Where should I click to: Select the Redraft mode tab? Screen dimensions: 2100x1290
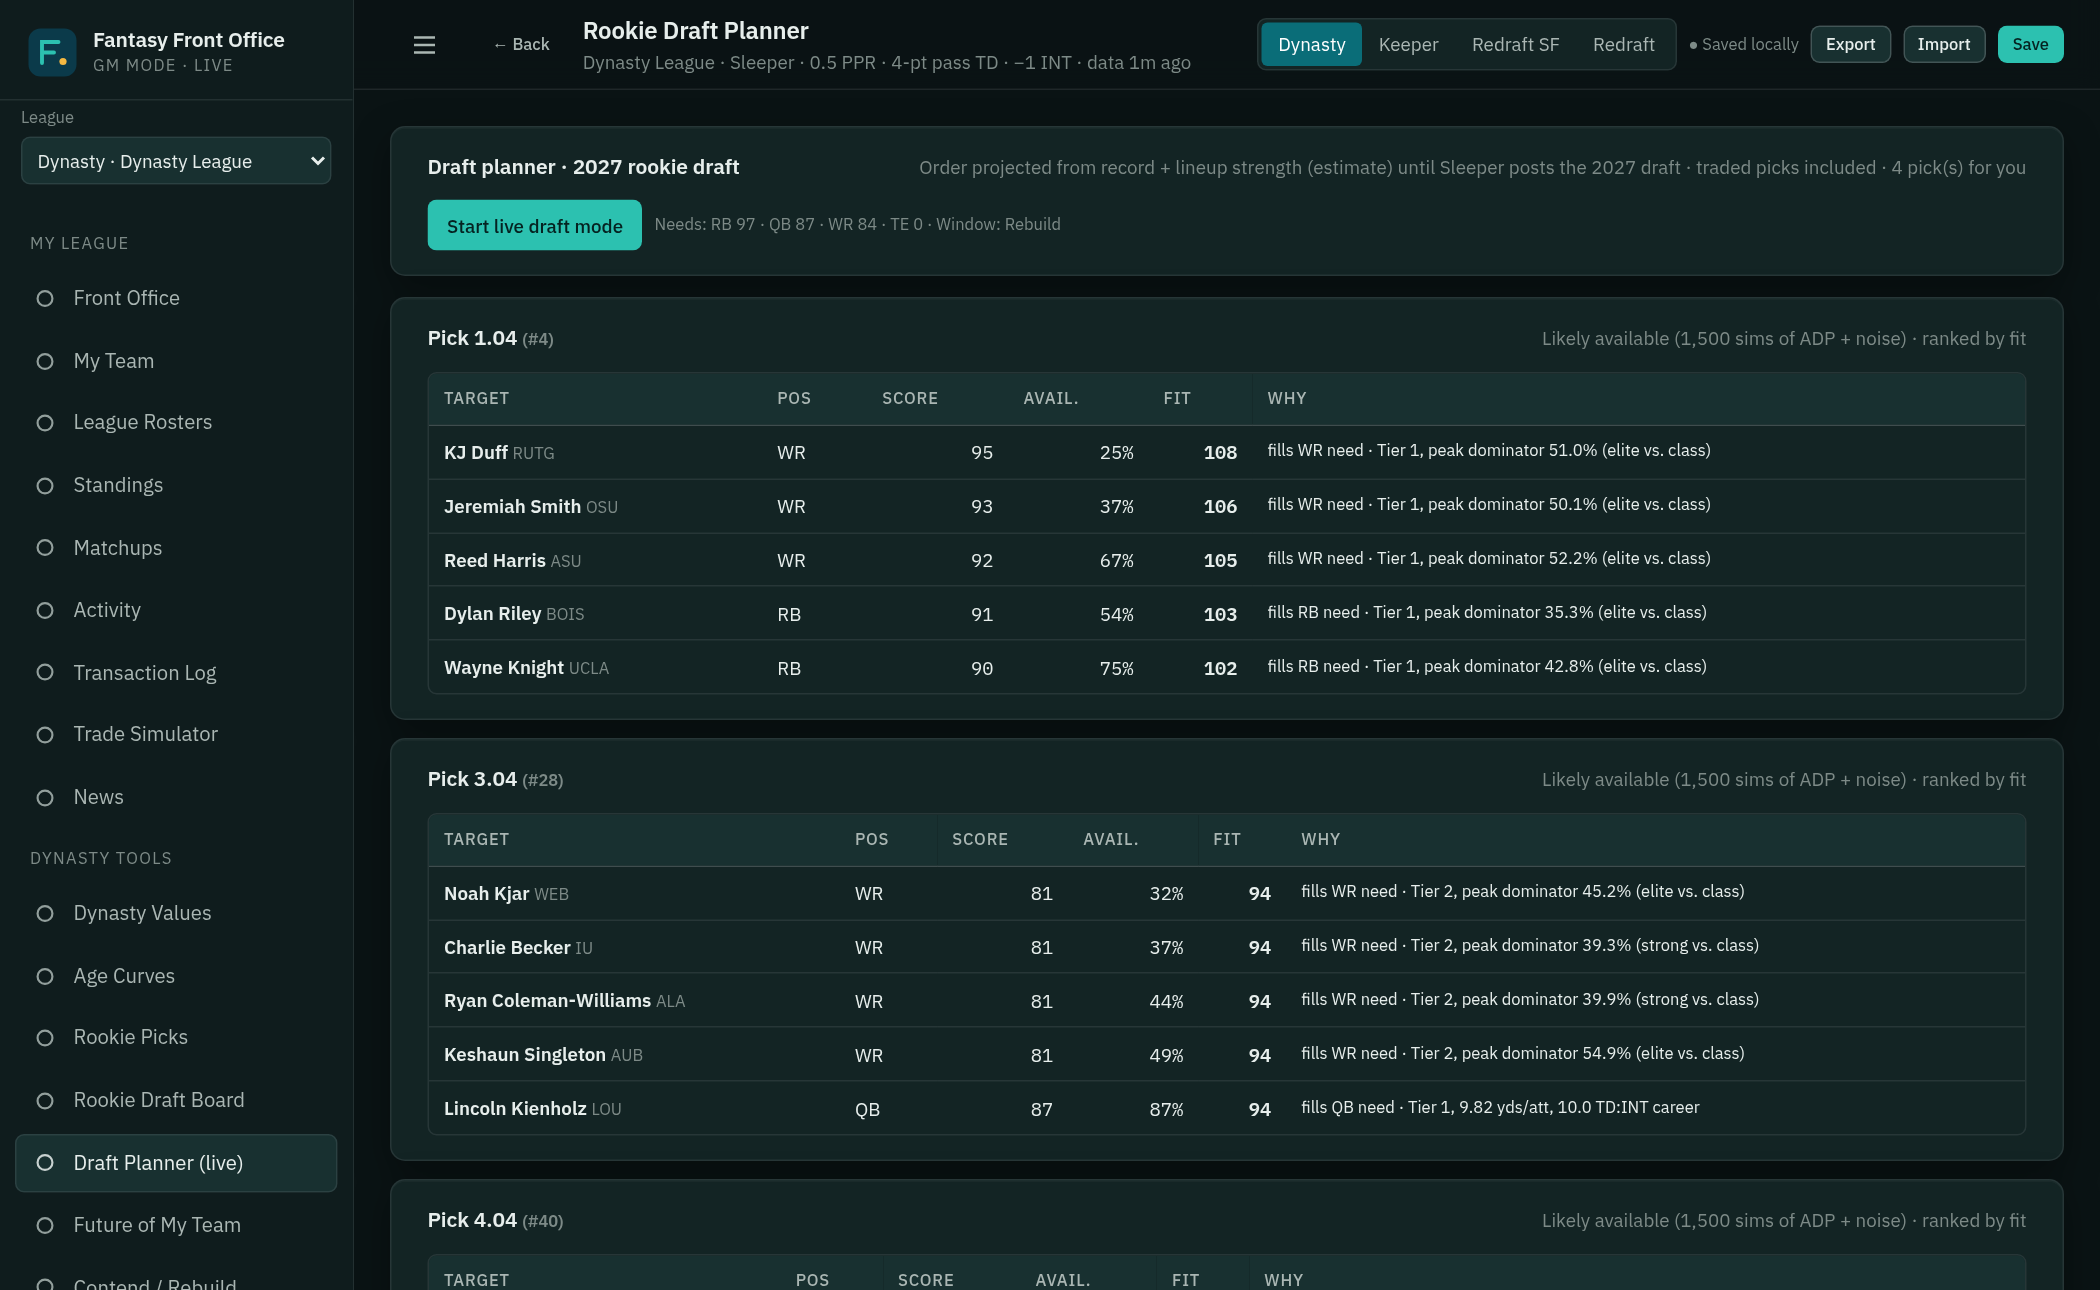pos(1623,45)
